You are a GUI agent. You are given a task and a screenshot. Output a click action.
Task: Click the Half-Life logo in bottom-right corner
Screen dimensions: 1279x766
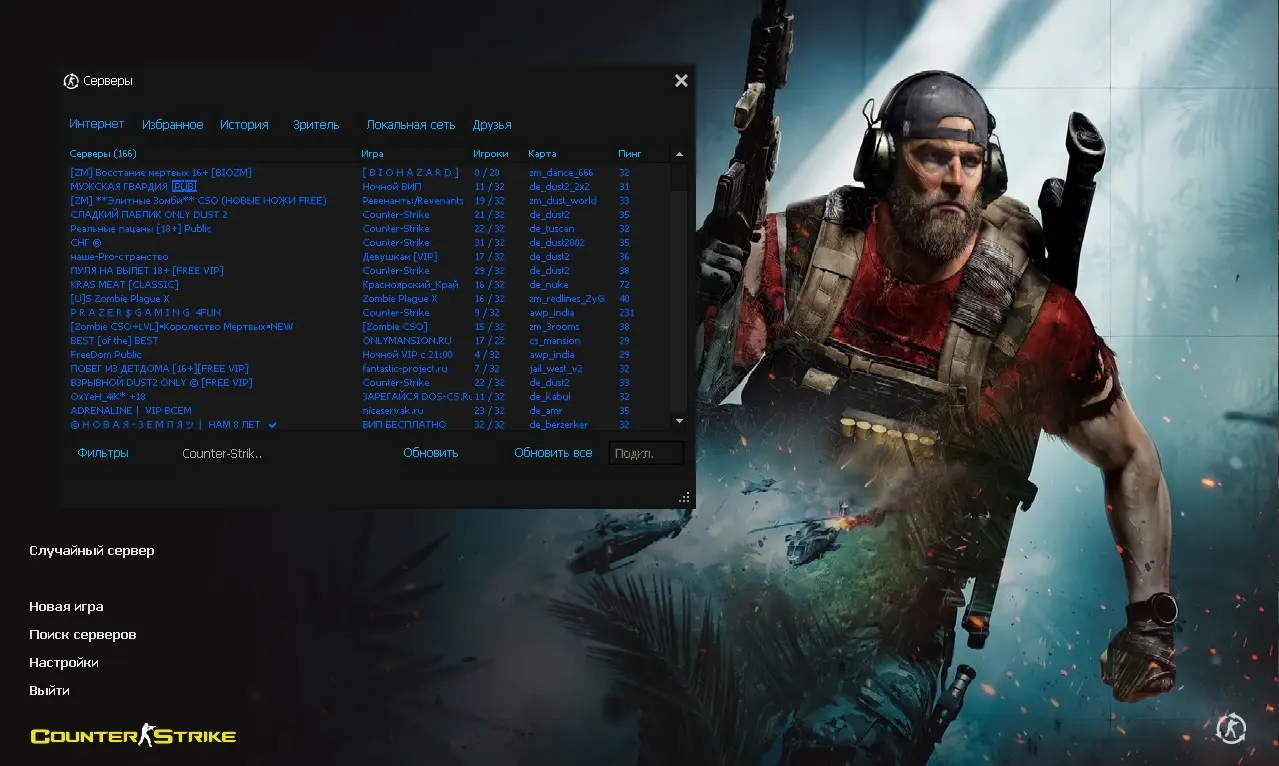pos(1232,729)
